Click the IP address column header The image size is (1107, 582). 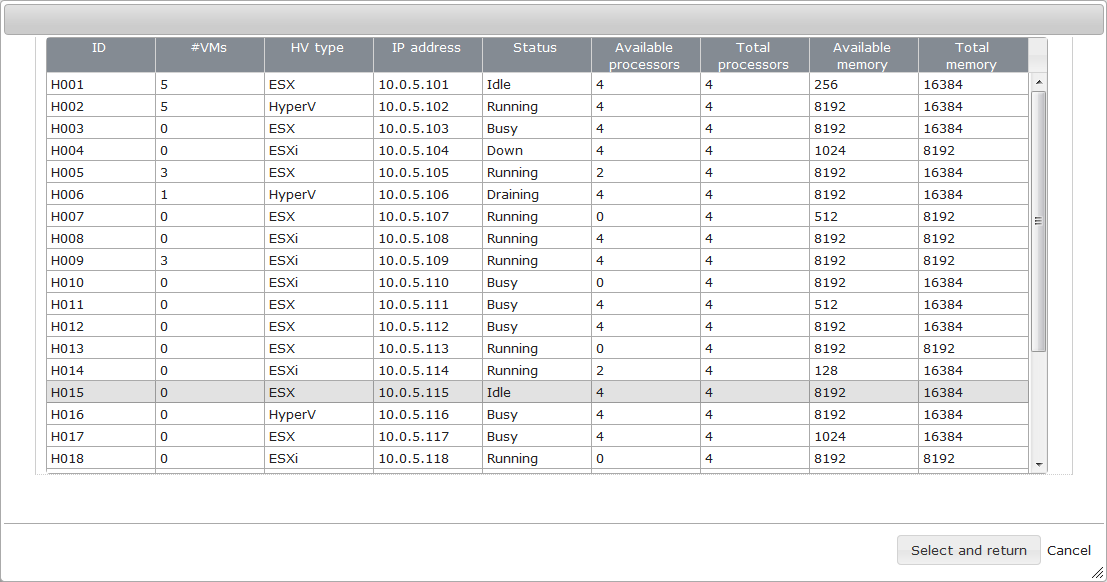(x=428, y=55)
